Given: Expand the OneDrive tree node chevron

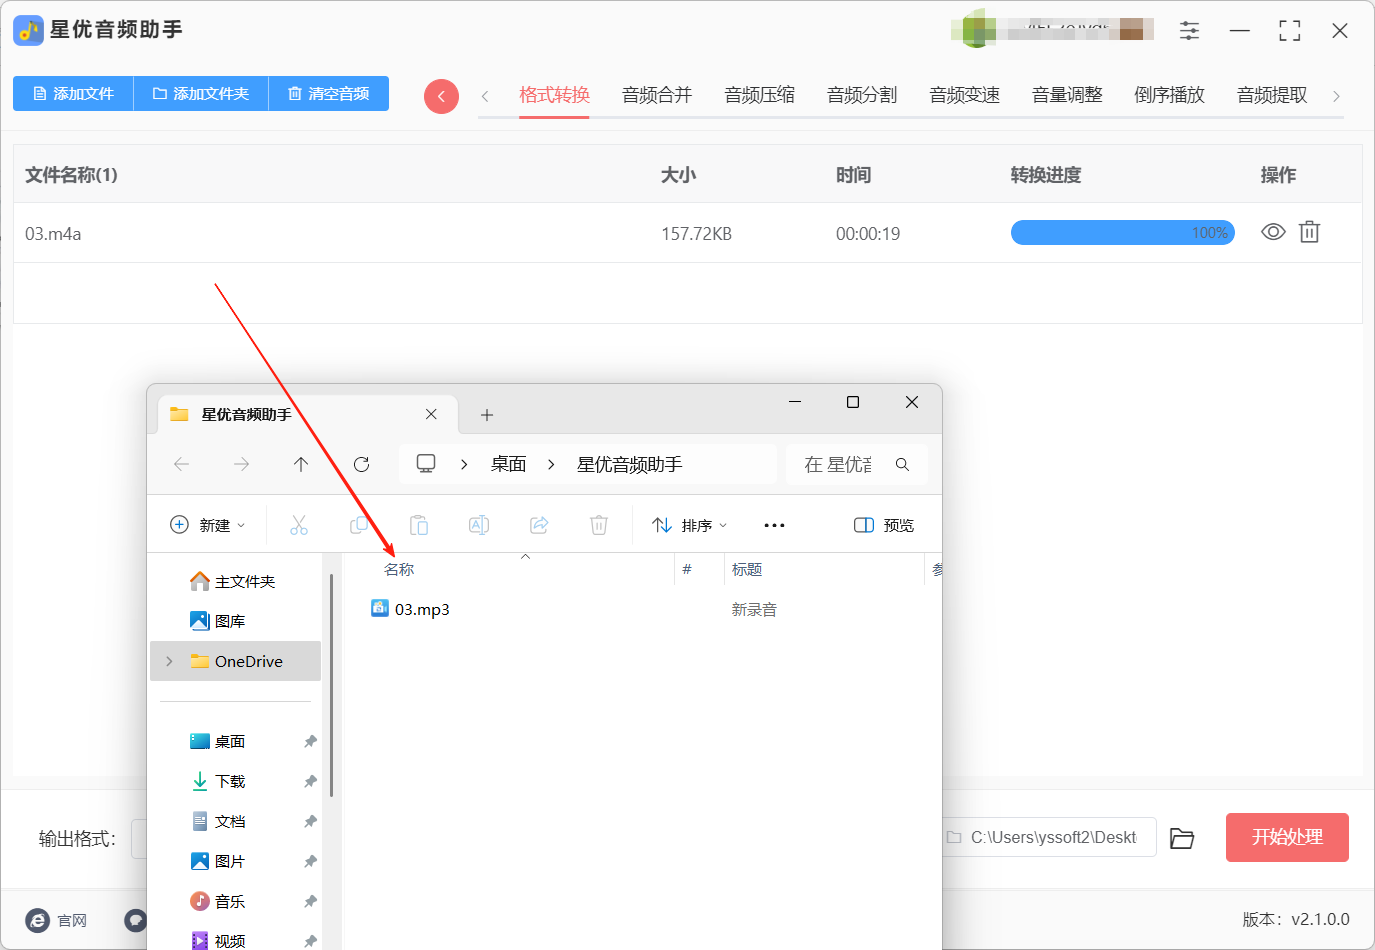Looking at the screenshot, I should pos(169,661).
